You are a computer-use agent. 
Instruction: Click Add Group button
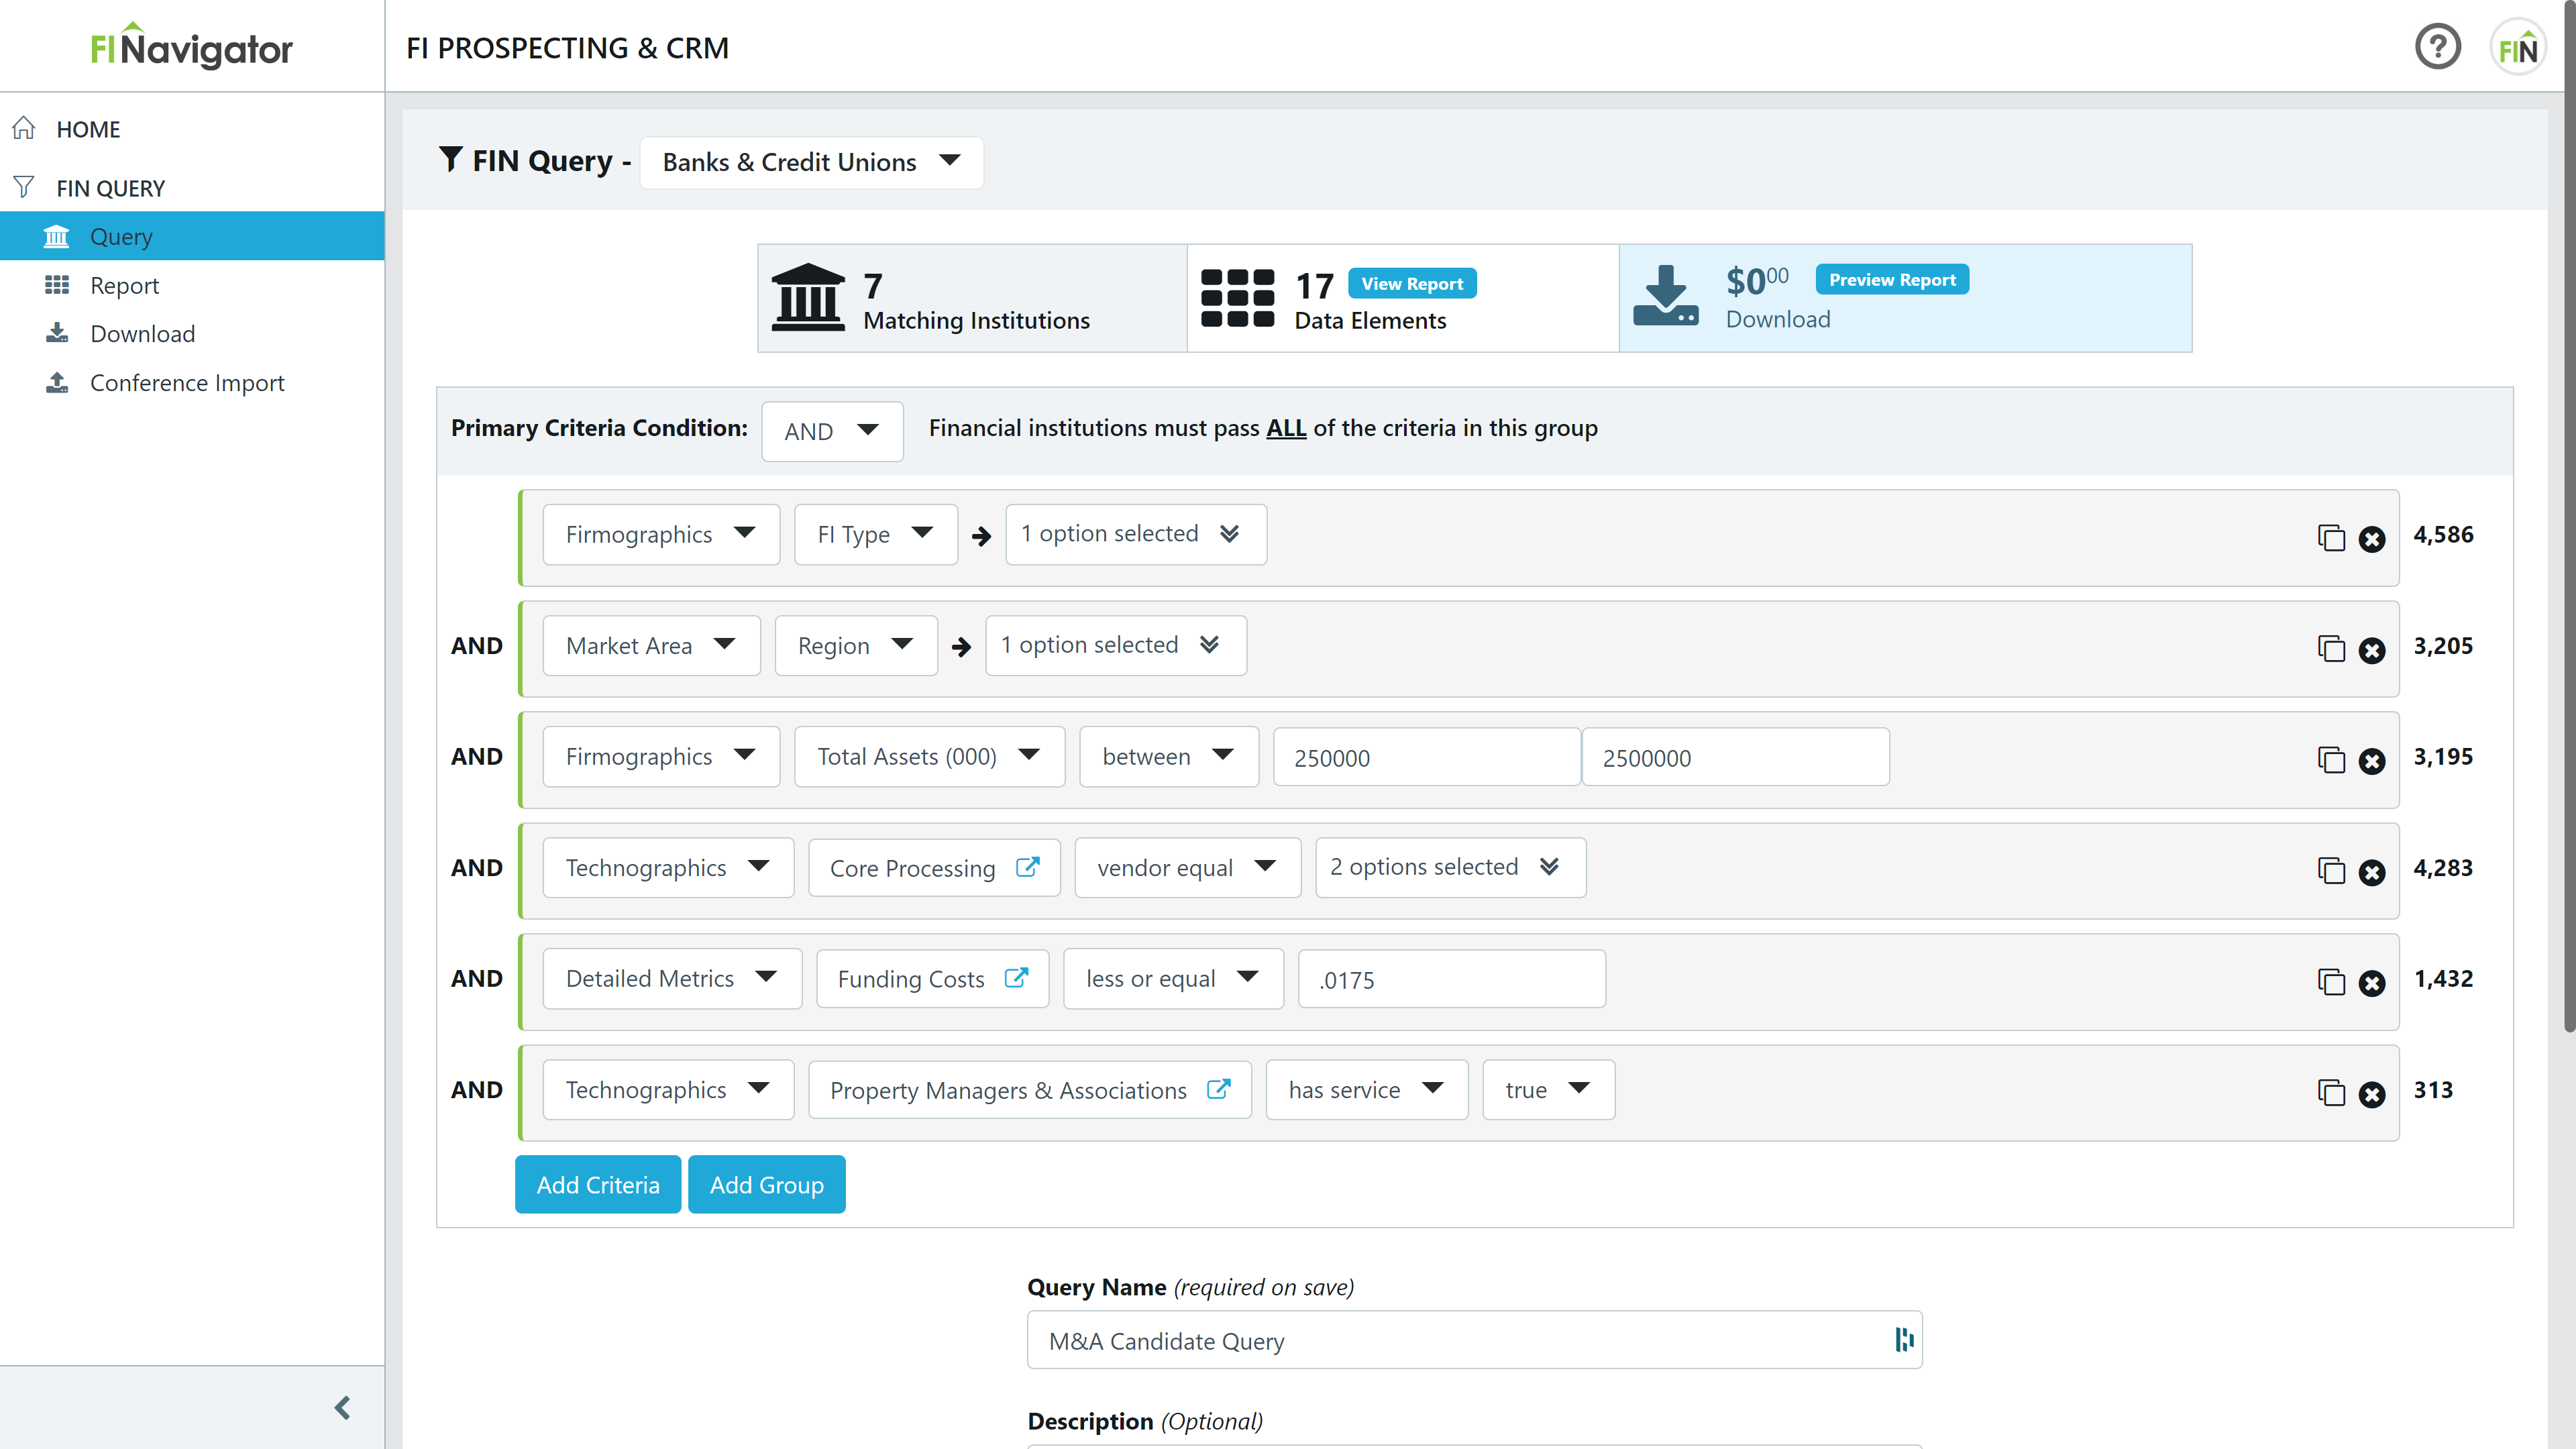tap(766, 1184)
